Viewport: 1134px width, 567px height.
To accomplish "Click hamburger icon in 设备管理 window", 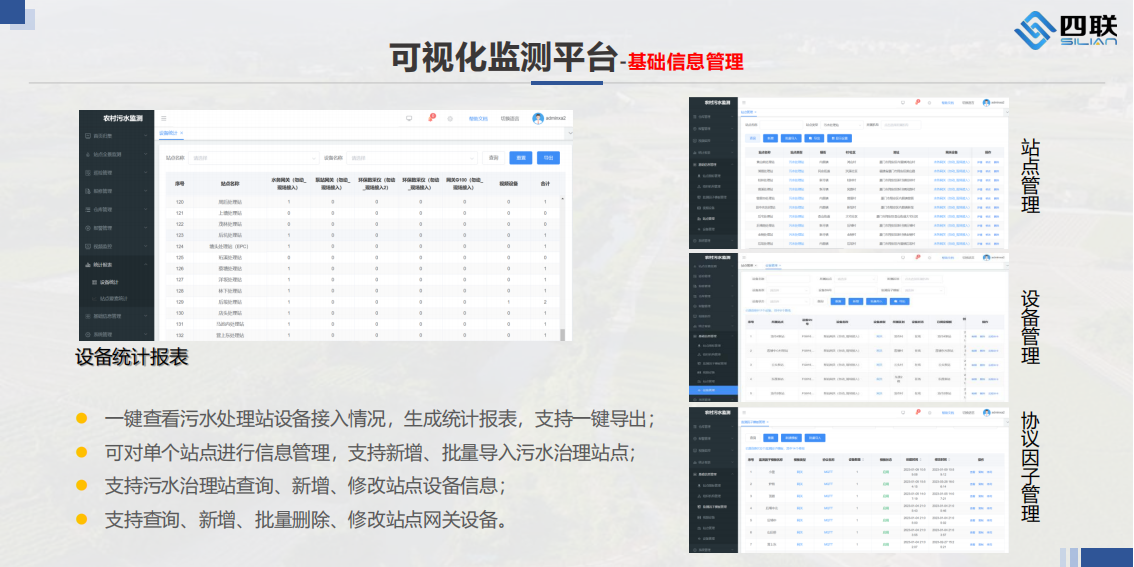I will [743, 257].
